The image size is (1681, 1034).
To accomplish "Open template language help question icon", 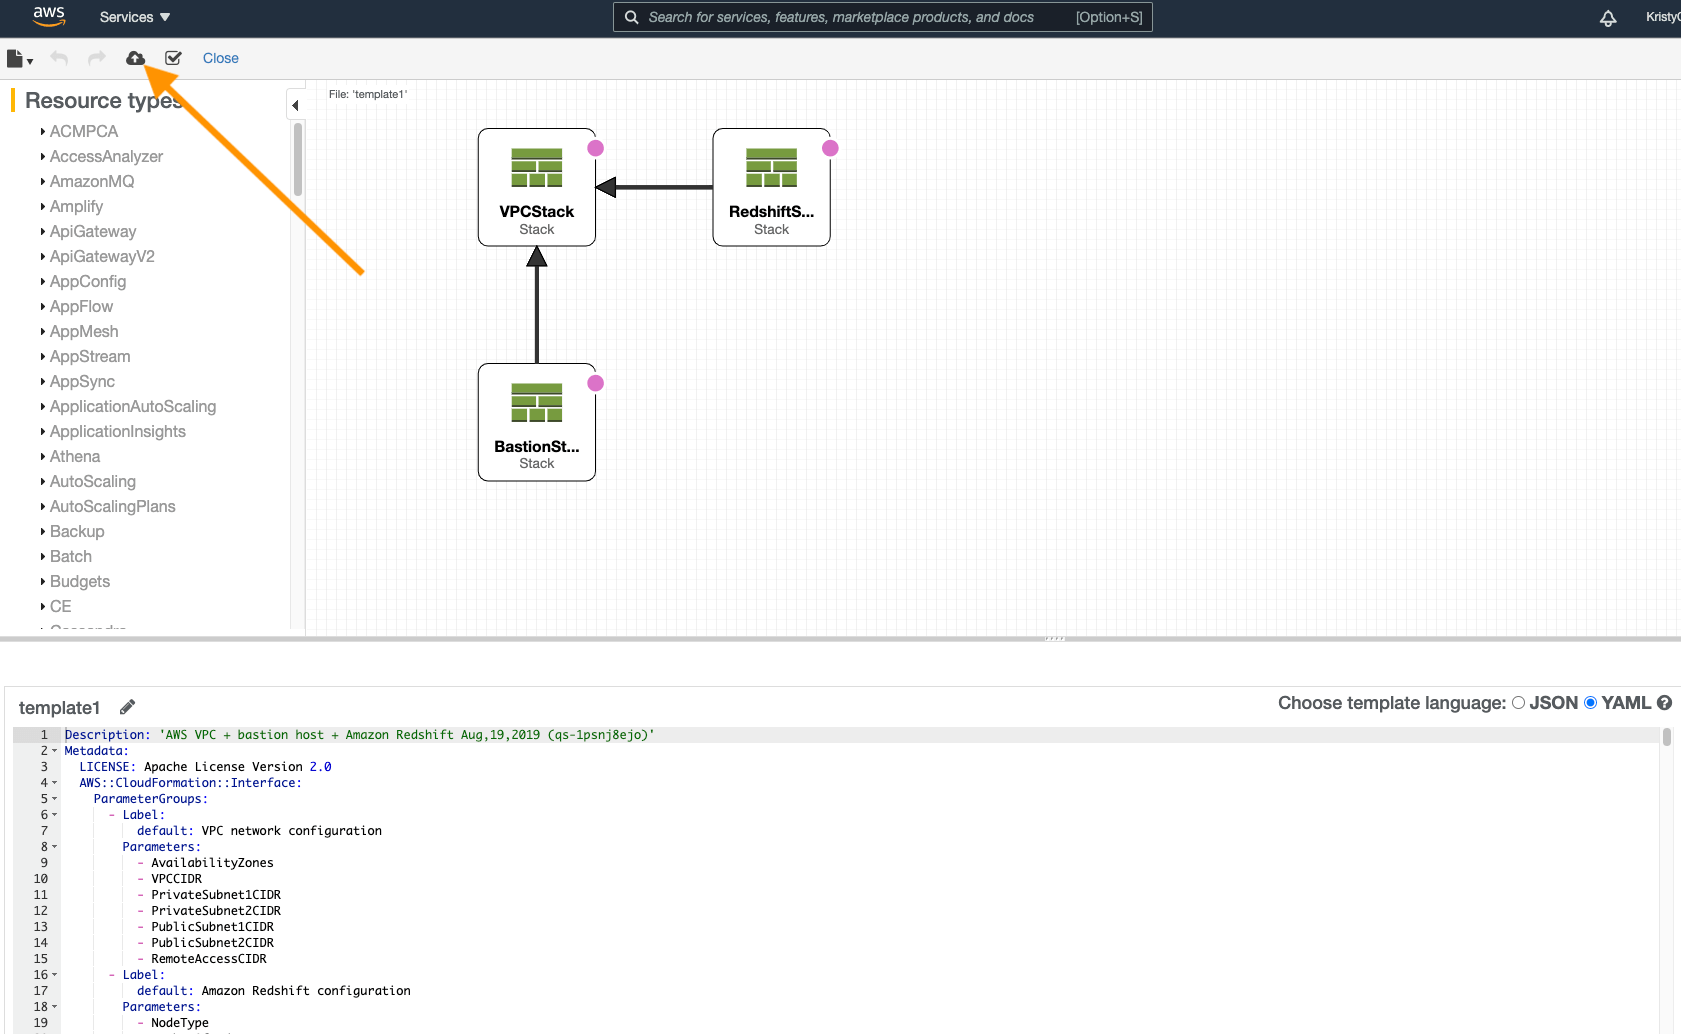I will tap(1664, 703).
